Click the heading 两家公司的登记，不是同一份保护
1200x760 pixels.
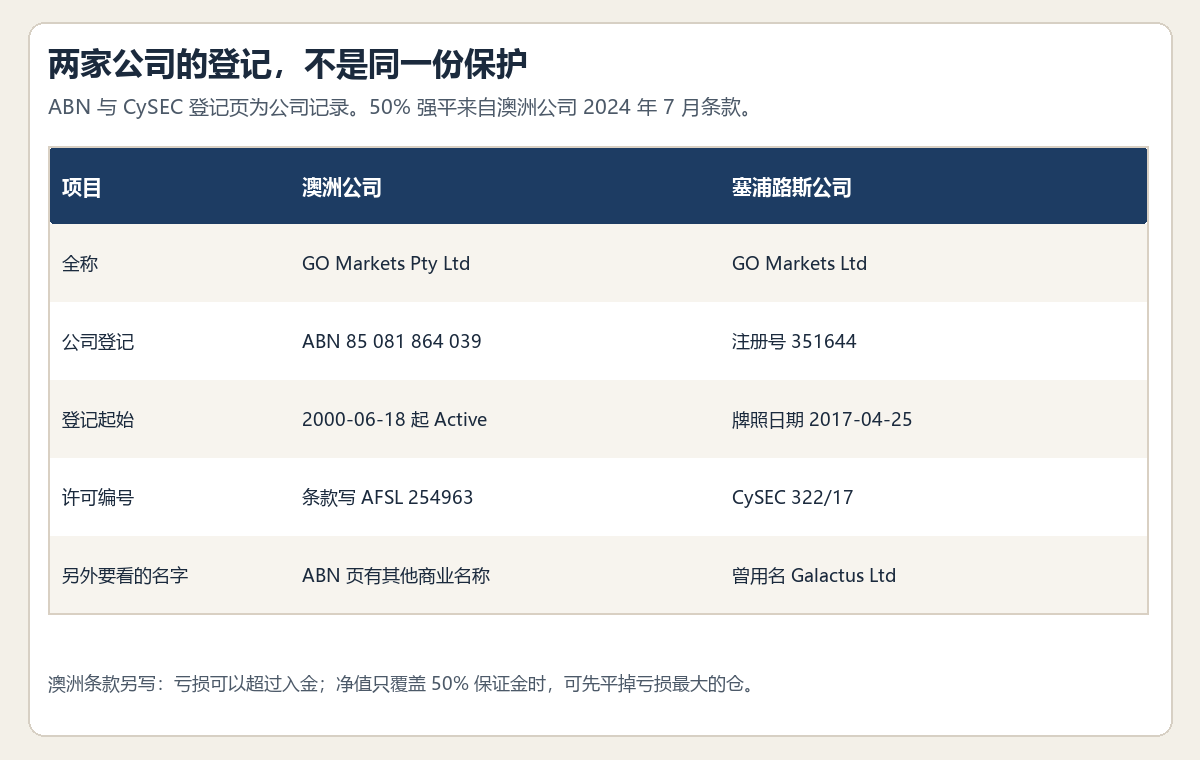click(287, 64)
